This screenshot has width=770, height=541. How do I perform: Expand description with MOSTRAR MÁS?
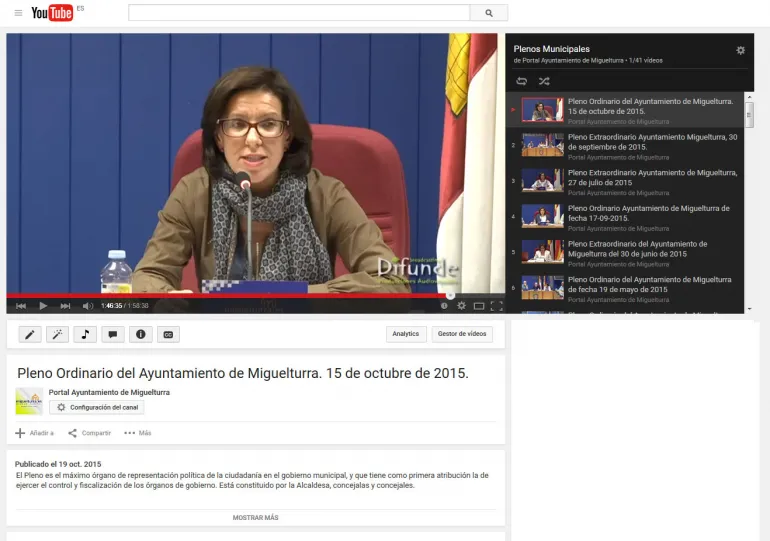point(255,518)
